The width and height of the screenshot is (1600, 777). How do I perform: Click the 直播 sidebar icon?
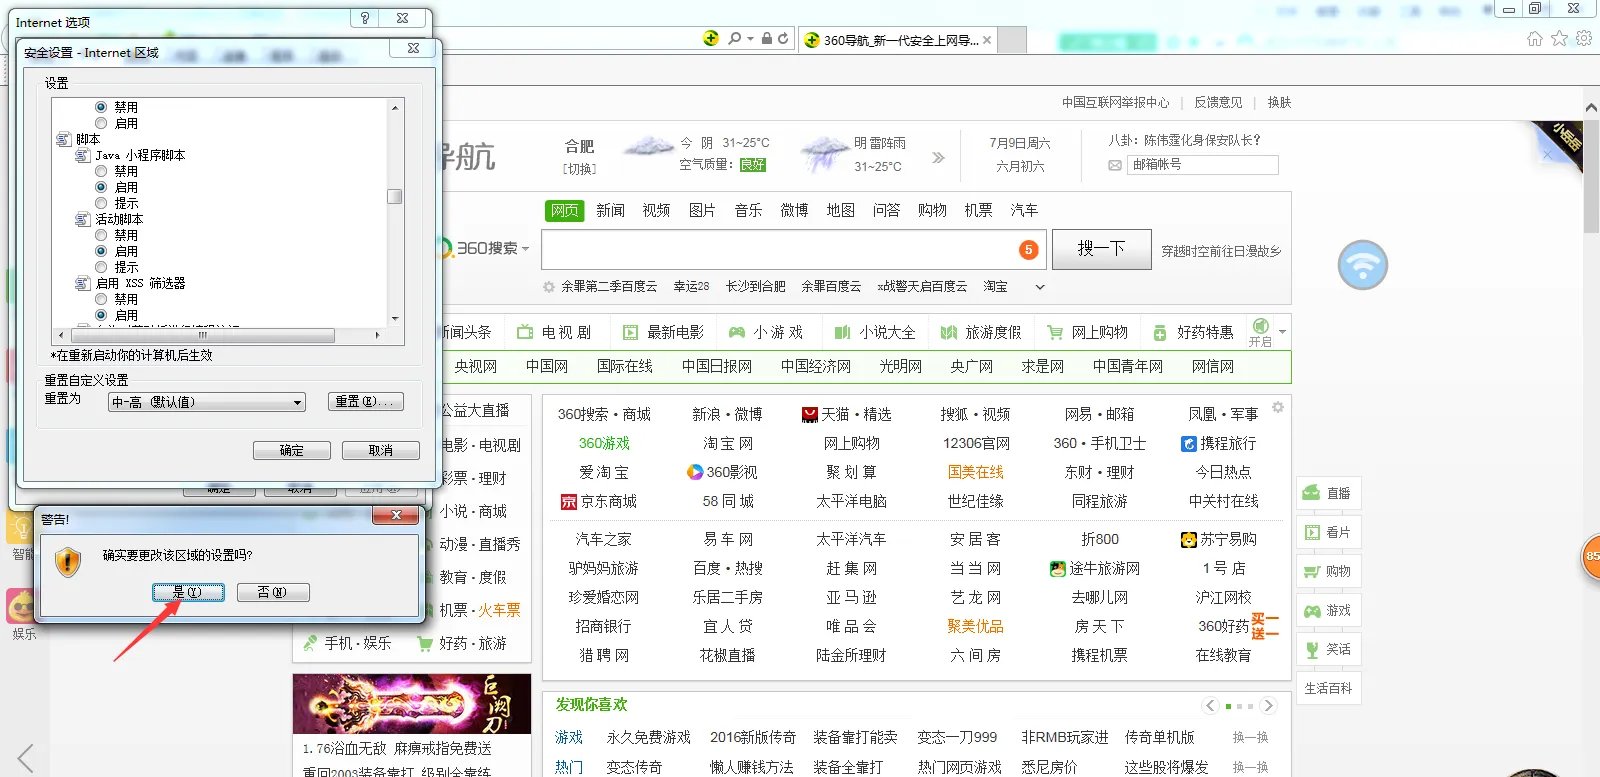[x=1311, y=493]
